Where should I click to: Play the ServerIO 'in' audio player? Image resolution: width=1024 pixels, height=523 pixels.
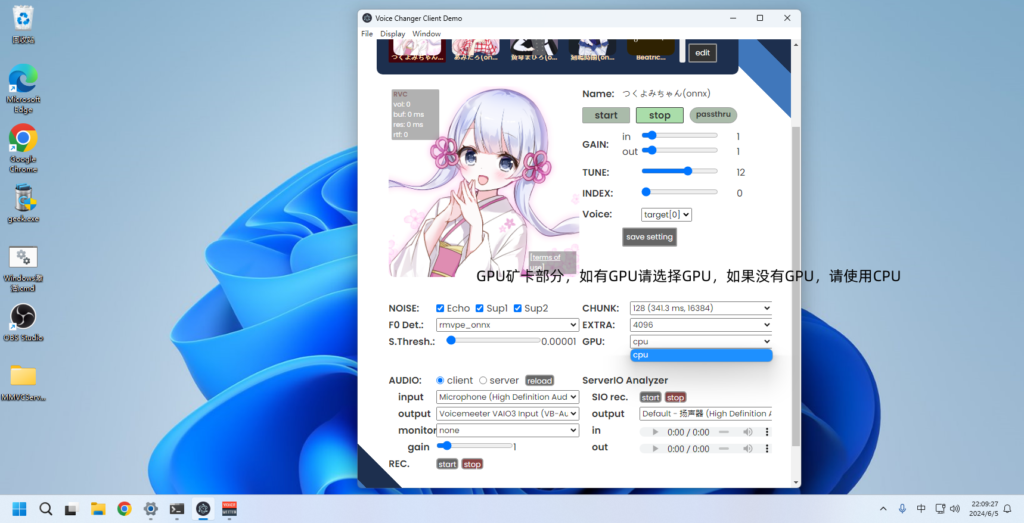(656, 432)
